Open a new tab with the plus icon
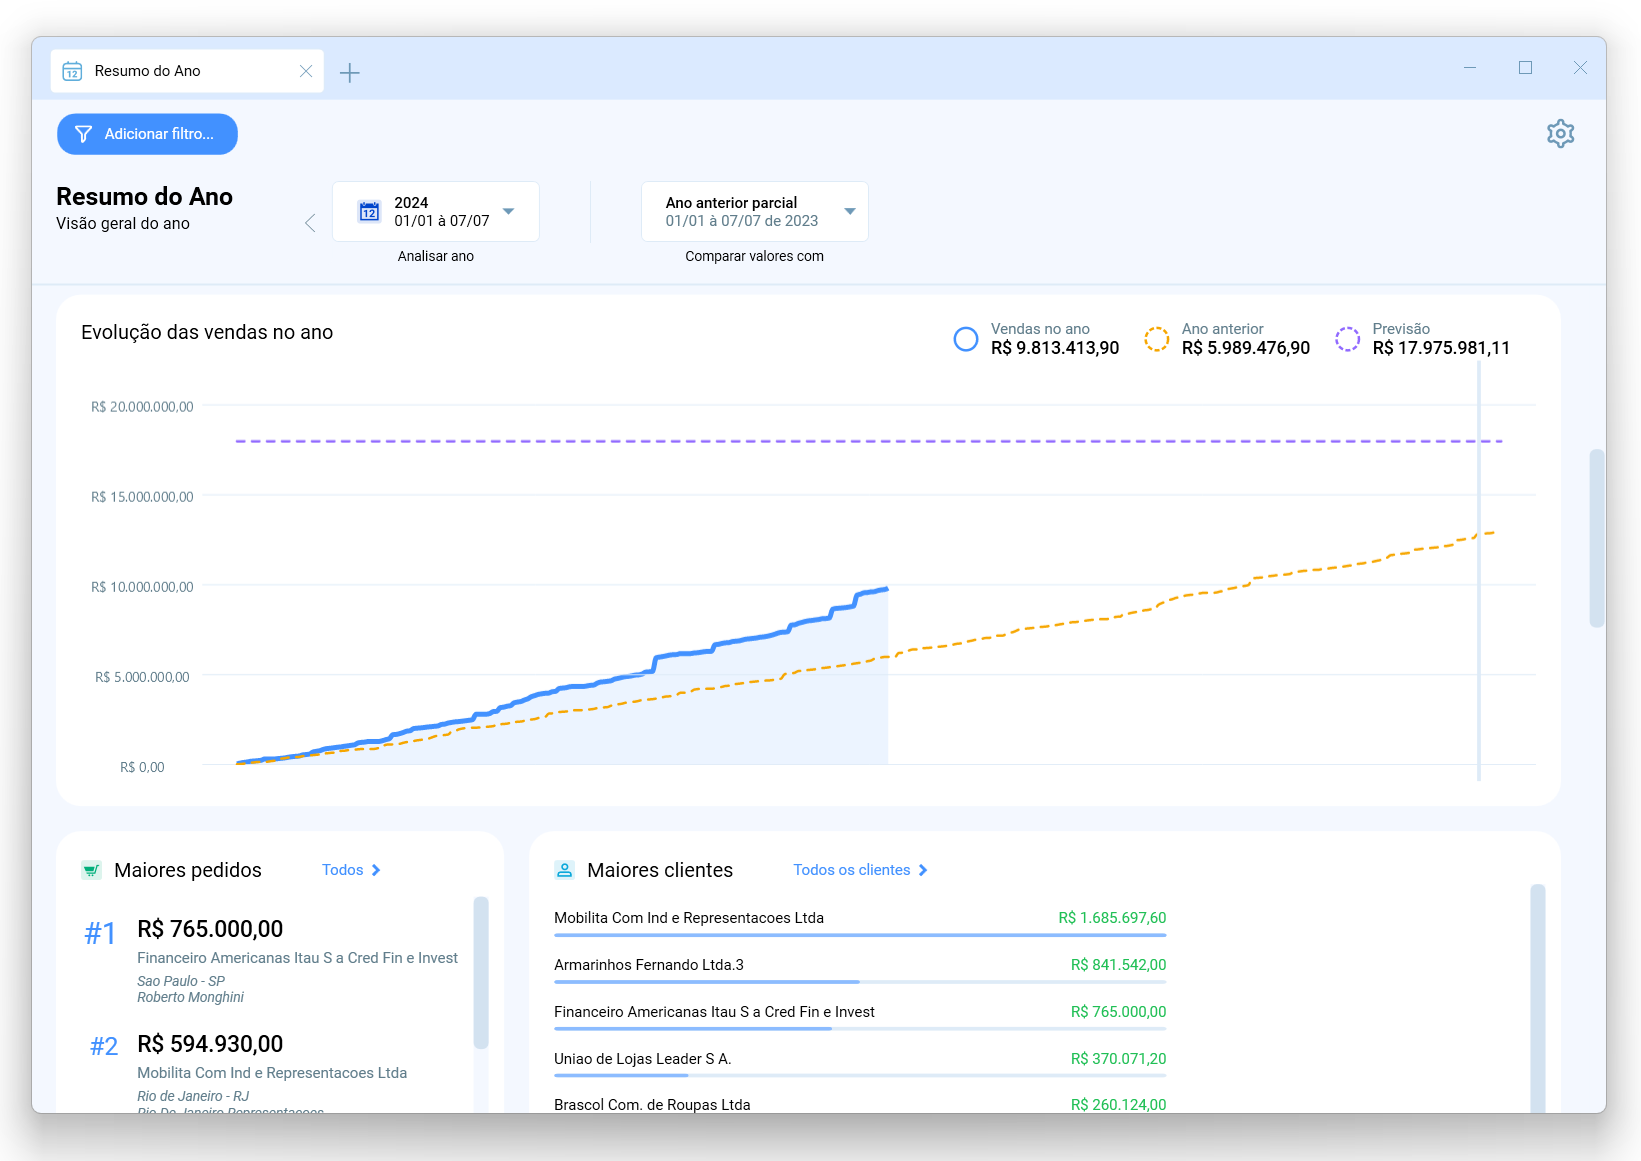 pos(349,72)
